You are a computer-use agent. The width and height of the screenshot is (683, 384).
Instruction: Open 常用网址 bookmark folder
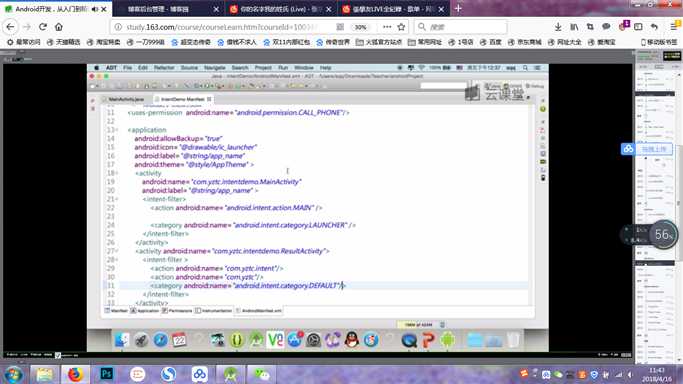point(425,42)
